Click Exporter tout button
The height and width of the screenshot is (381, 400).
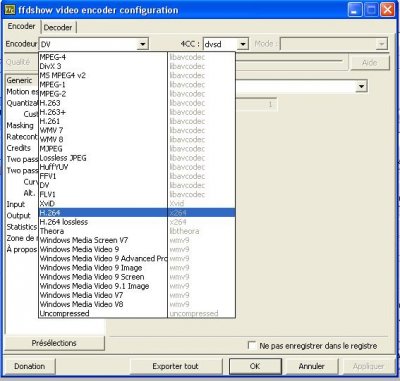point(175,366)
